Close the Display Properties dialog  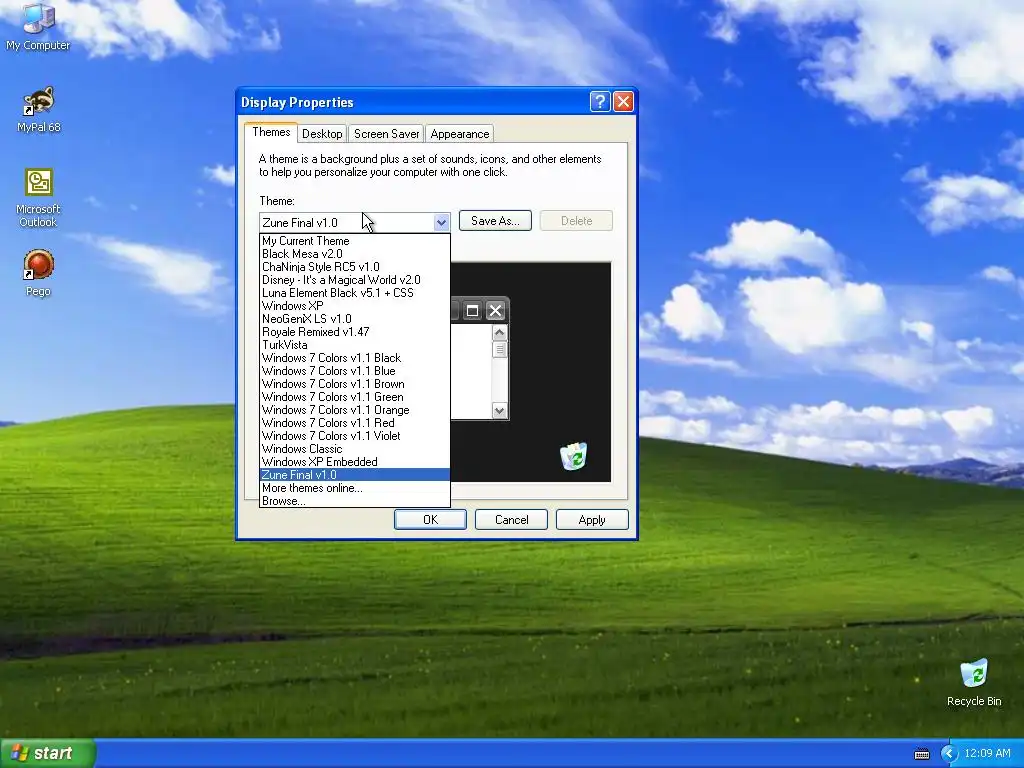624,102
